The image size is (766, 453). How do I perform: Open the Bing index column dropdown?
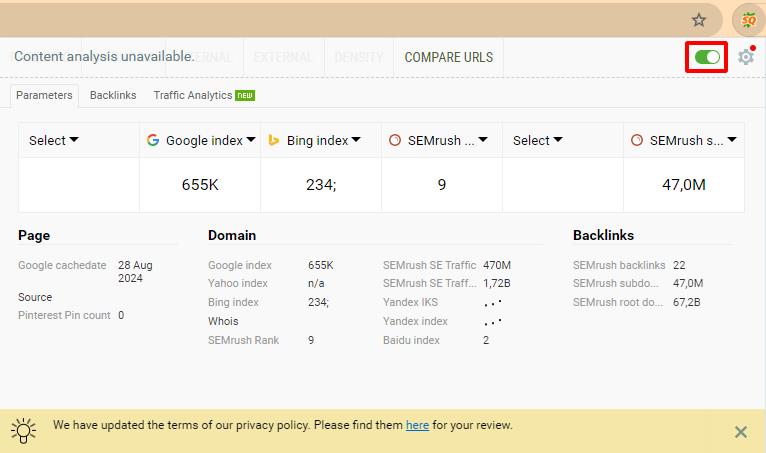pyautogui.click(x=356, y=141)
